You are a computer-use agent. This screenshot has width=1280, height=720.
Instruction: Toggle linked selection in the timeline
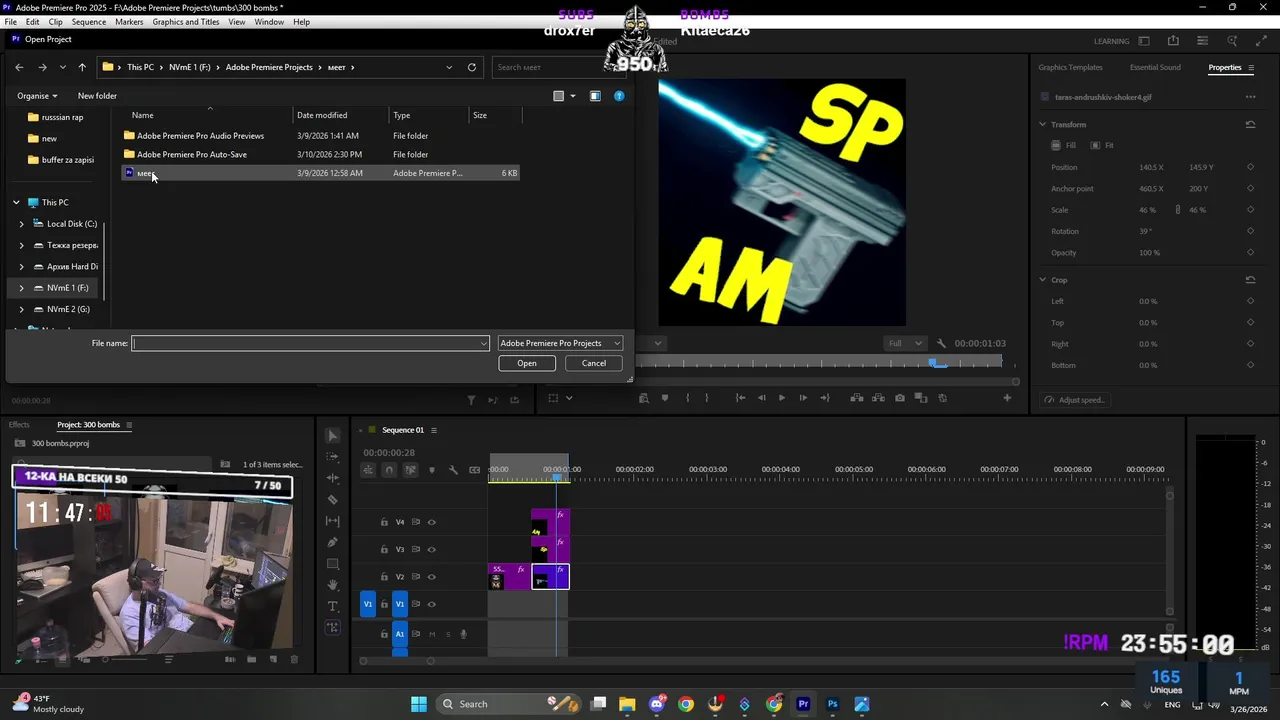click(410, 470)
